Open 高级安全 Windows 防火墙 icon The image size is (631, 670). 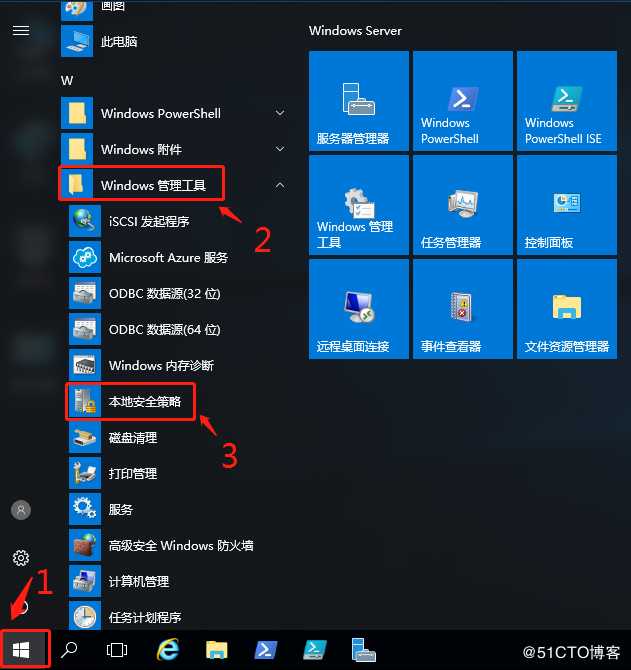[85, 545]
